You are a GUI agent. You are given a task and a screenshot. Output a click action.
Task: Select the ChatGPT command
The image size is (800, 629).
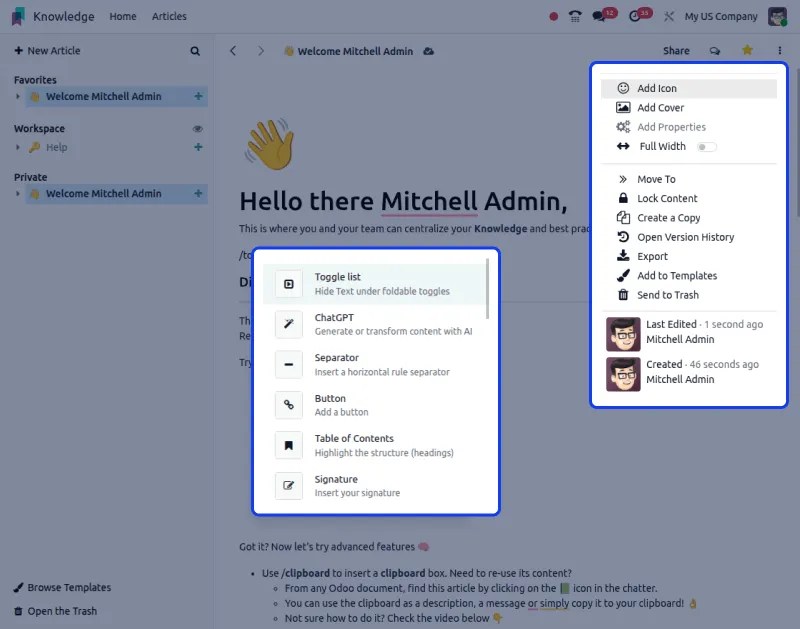pyautogui.click(x=374, y=324)
